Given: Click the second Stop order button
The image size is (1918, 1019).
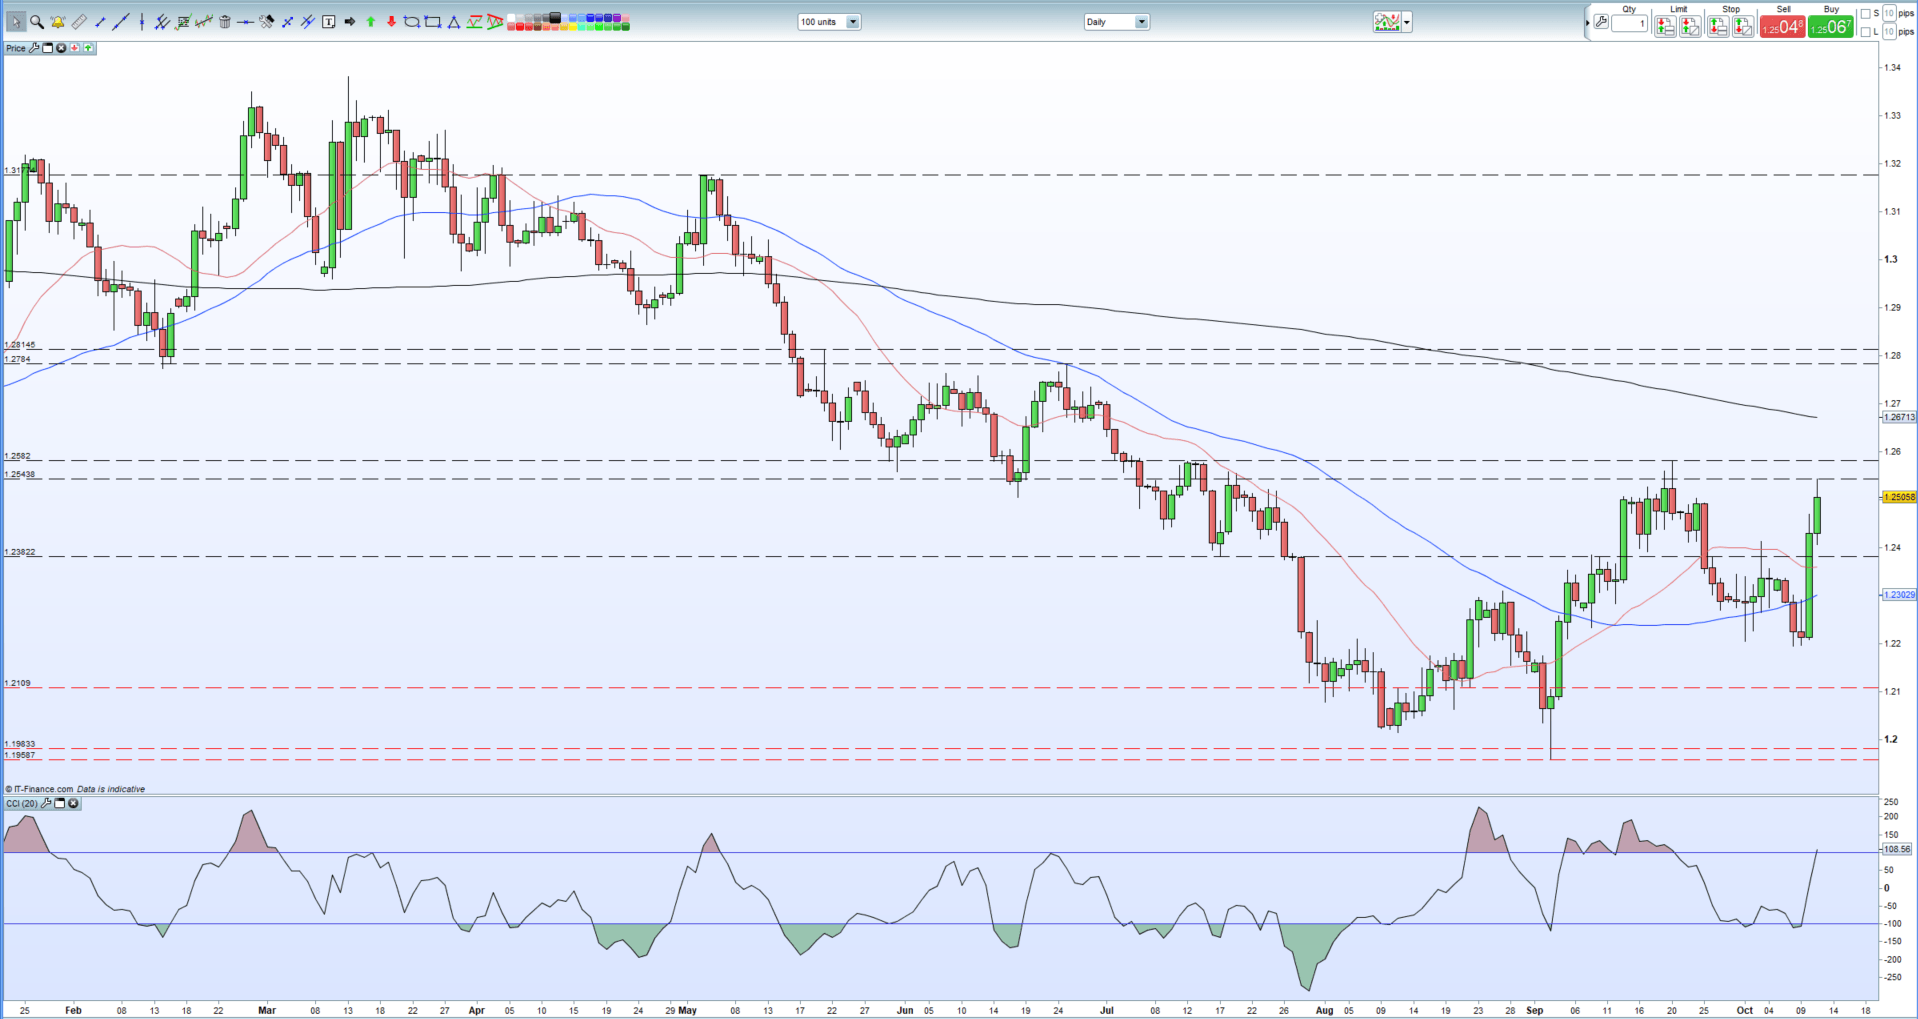Looking at the screenshot, I should pyautogui.click(x=1743, y=27).
